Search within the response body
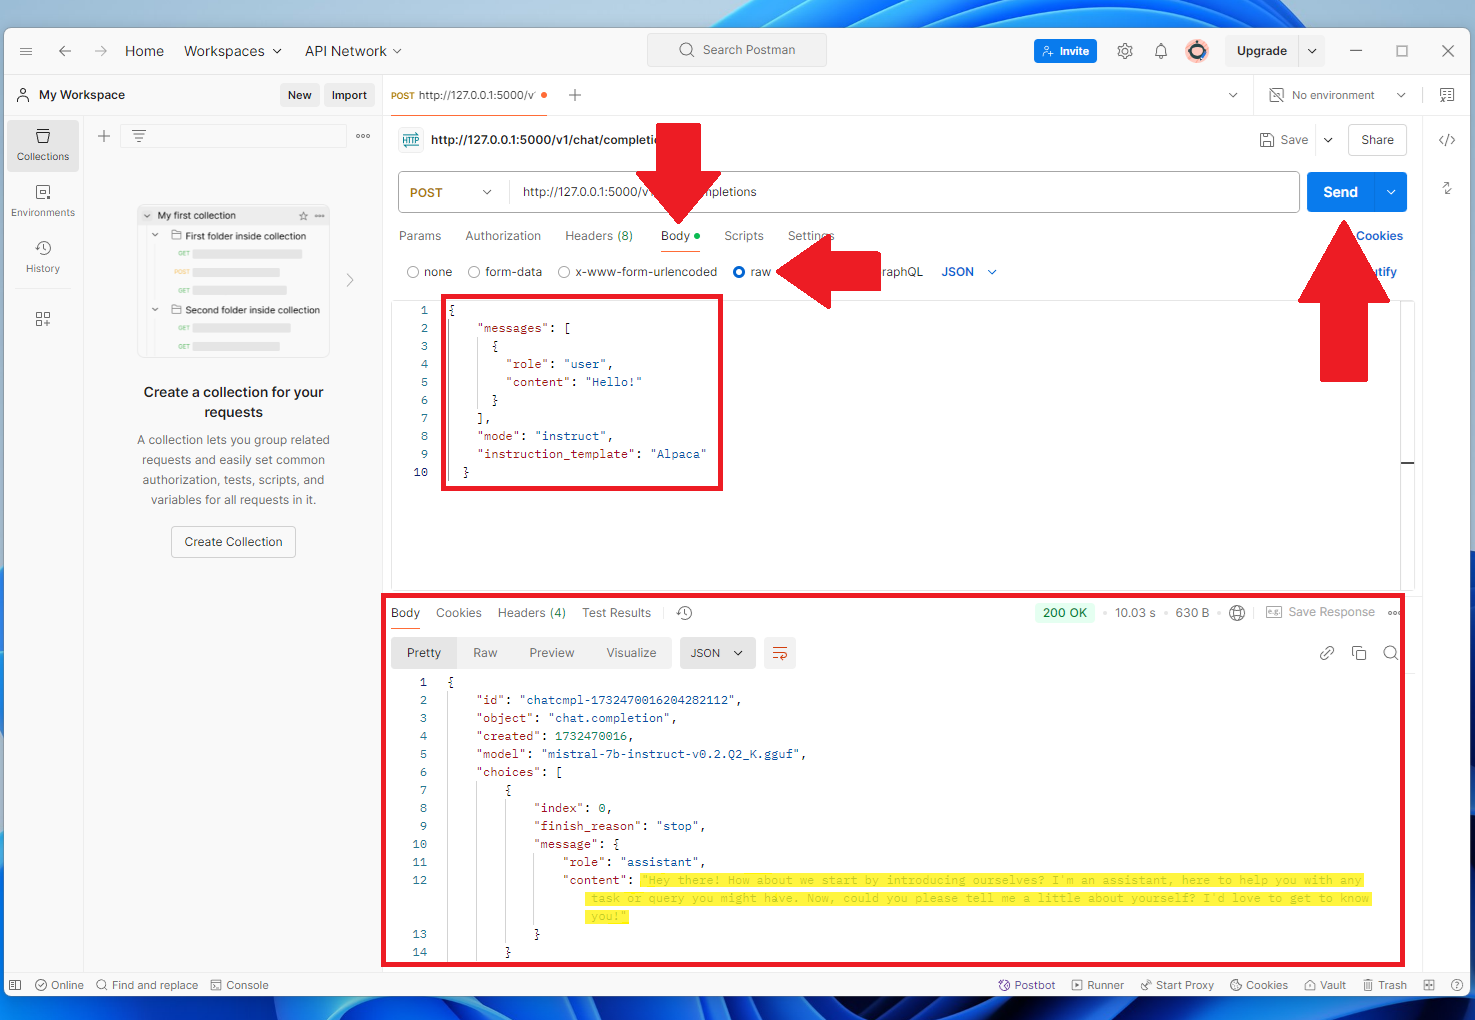Viewport: 1475px width, 1020px height. [x=1390, y=653]
